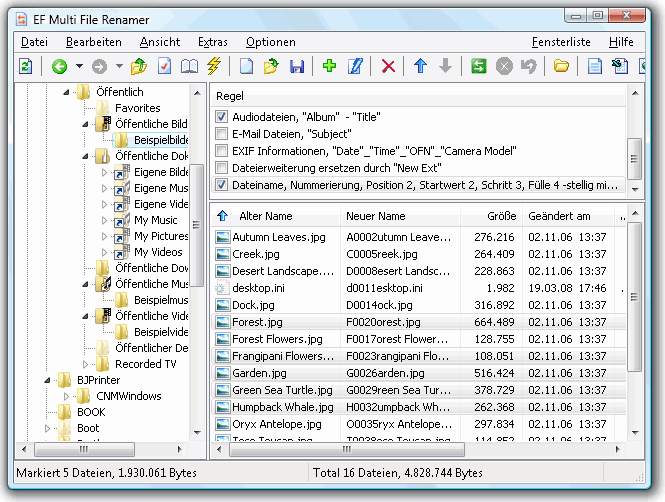Click the open book icon in toolbar
The width and height of the screenshot is (665, 502).
click(189, 67)
